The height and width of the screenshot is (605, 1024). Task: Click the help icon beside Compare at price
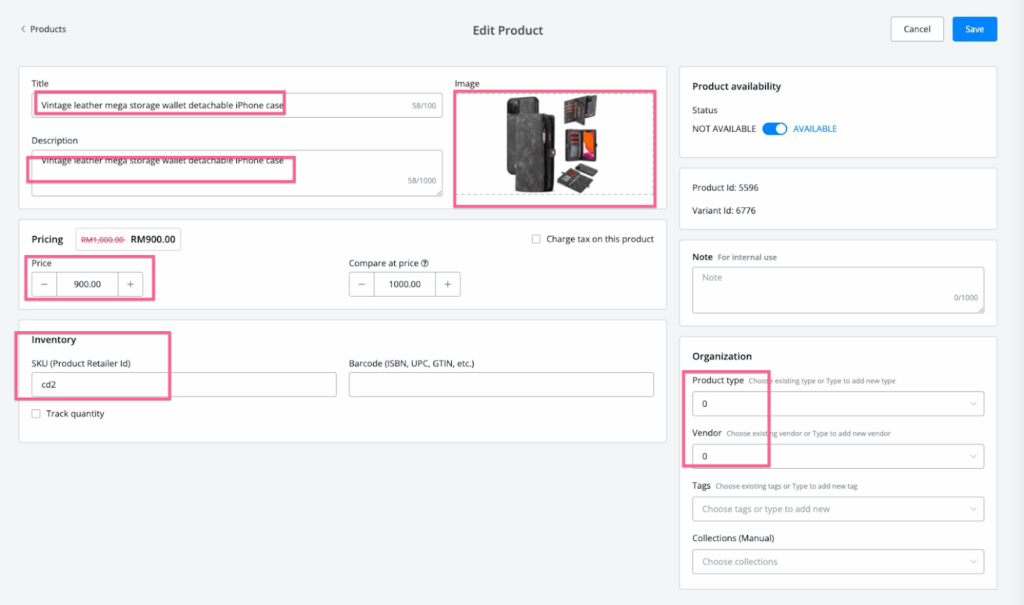(425, 264)
